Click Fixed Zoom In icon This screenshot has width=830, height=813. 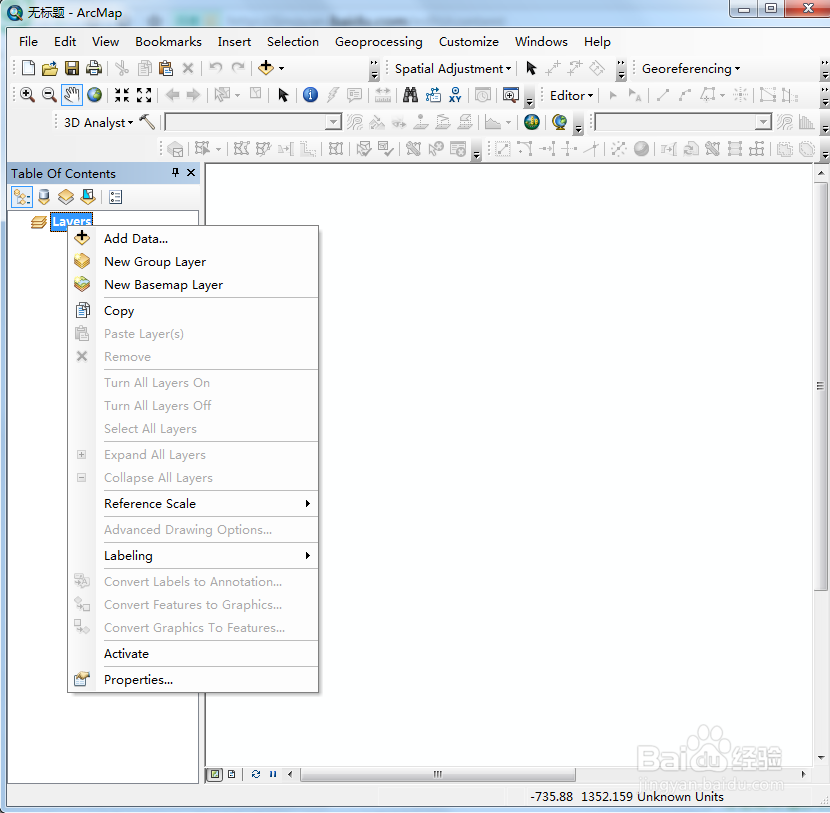[122, 95]
